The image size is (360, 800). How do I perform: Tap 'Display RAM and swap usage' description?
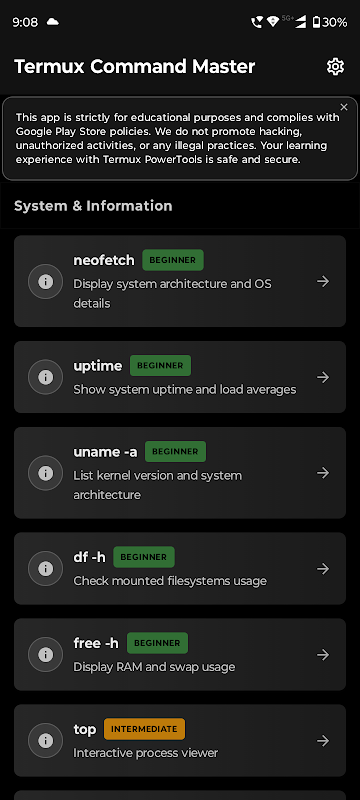tap(154, 667)
